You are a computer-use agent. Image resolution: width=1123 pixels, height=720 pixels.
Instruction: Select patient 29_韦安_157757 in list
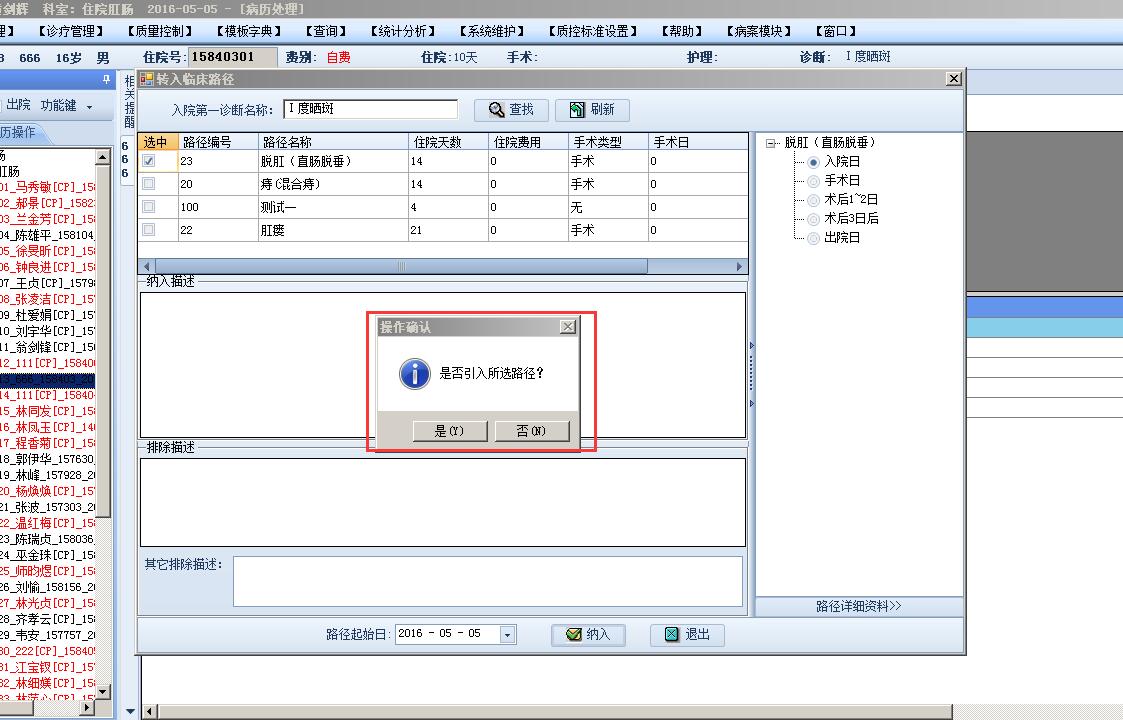47,635
